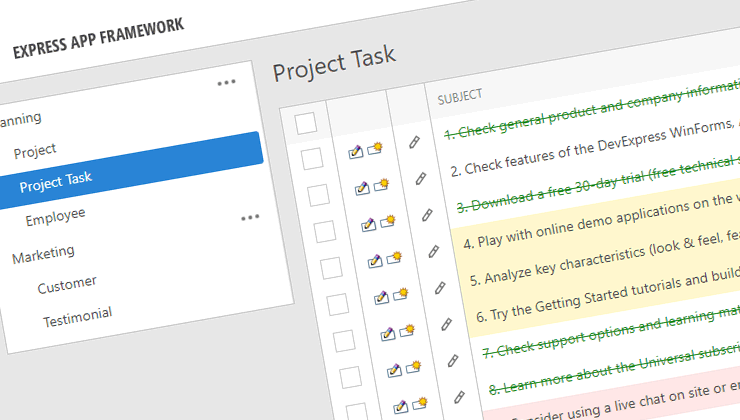The width and height of the screenshot is (740, 420).
Task: Click the paperclip icon in task 1 row
Action: tap(415, 142)
